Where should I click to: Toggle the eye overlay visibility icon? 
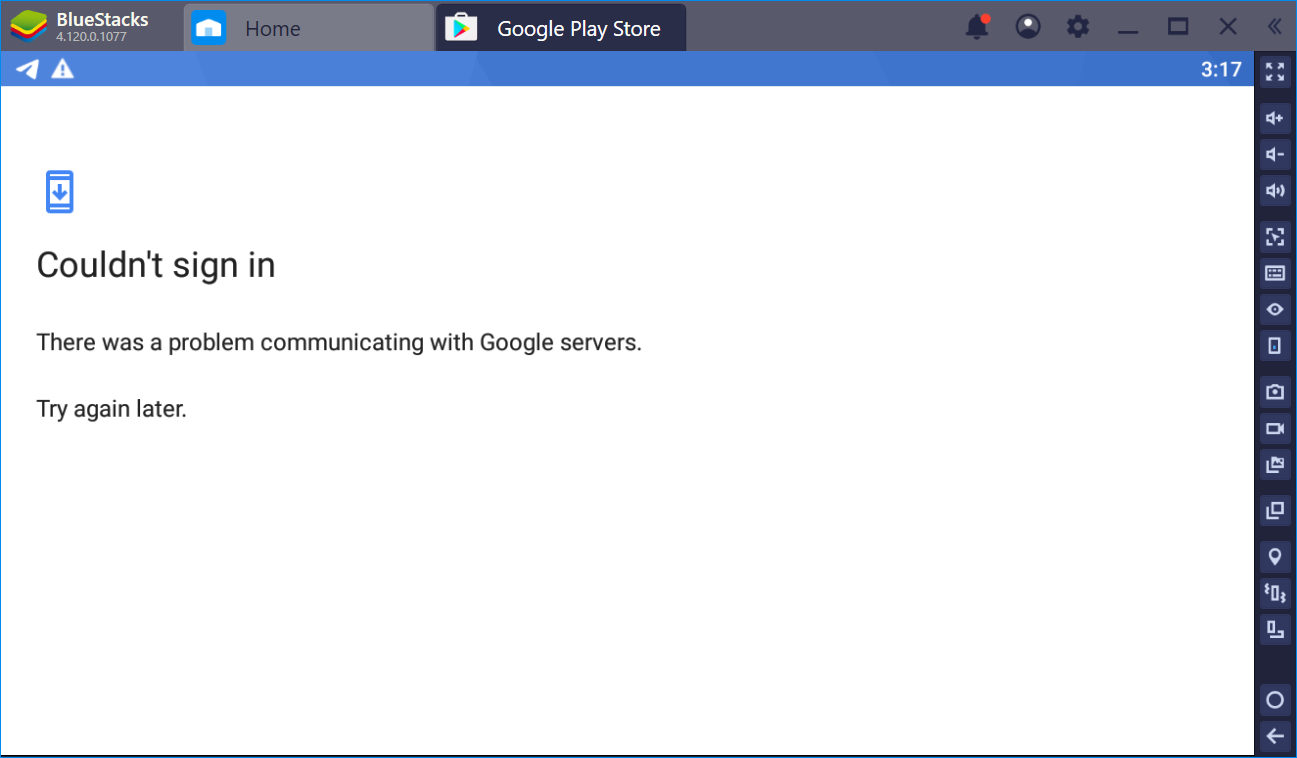coord(1275,309)
